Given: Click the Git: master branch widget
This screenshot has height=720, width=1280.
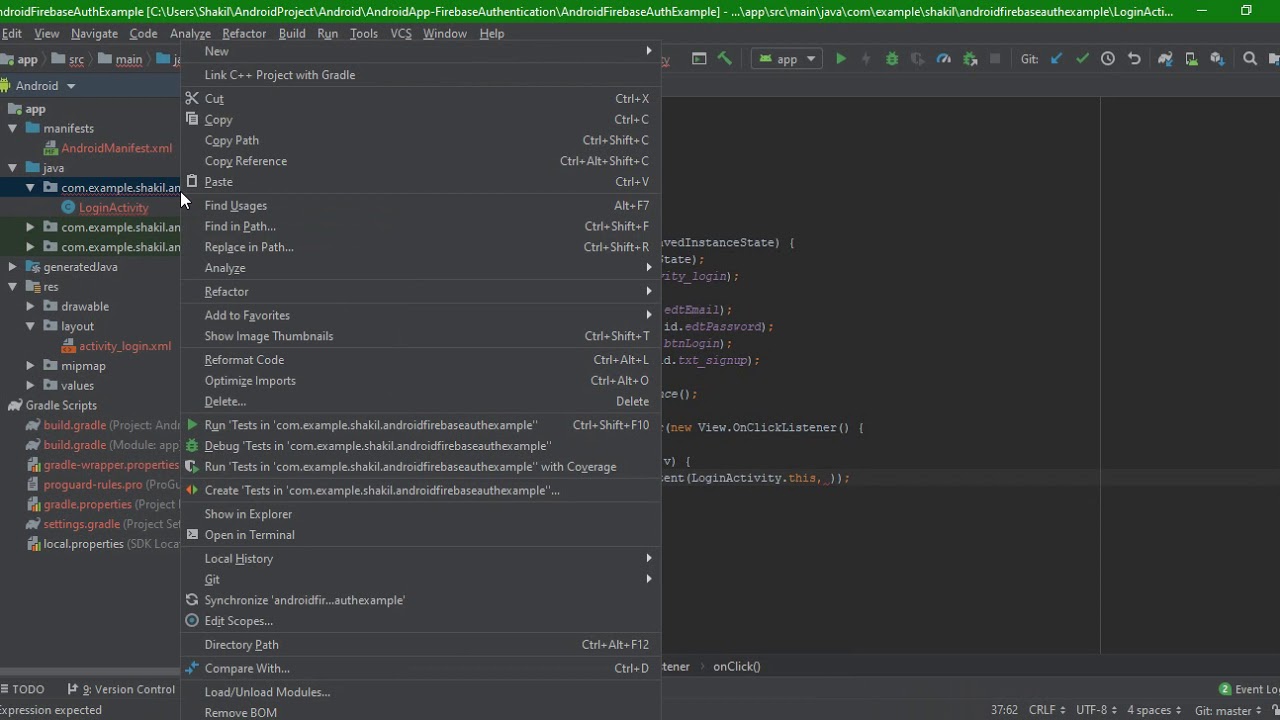Looking at the screenshot, I should (1229, 710).
